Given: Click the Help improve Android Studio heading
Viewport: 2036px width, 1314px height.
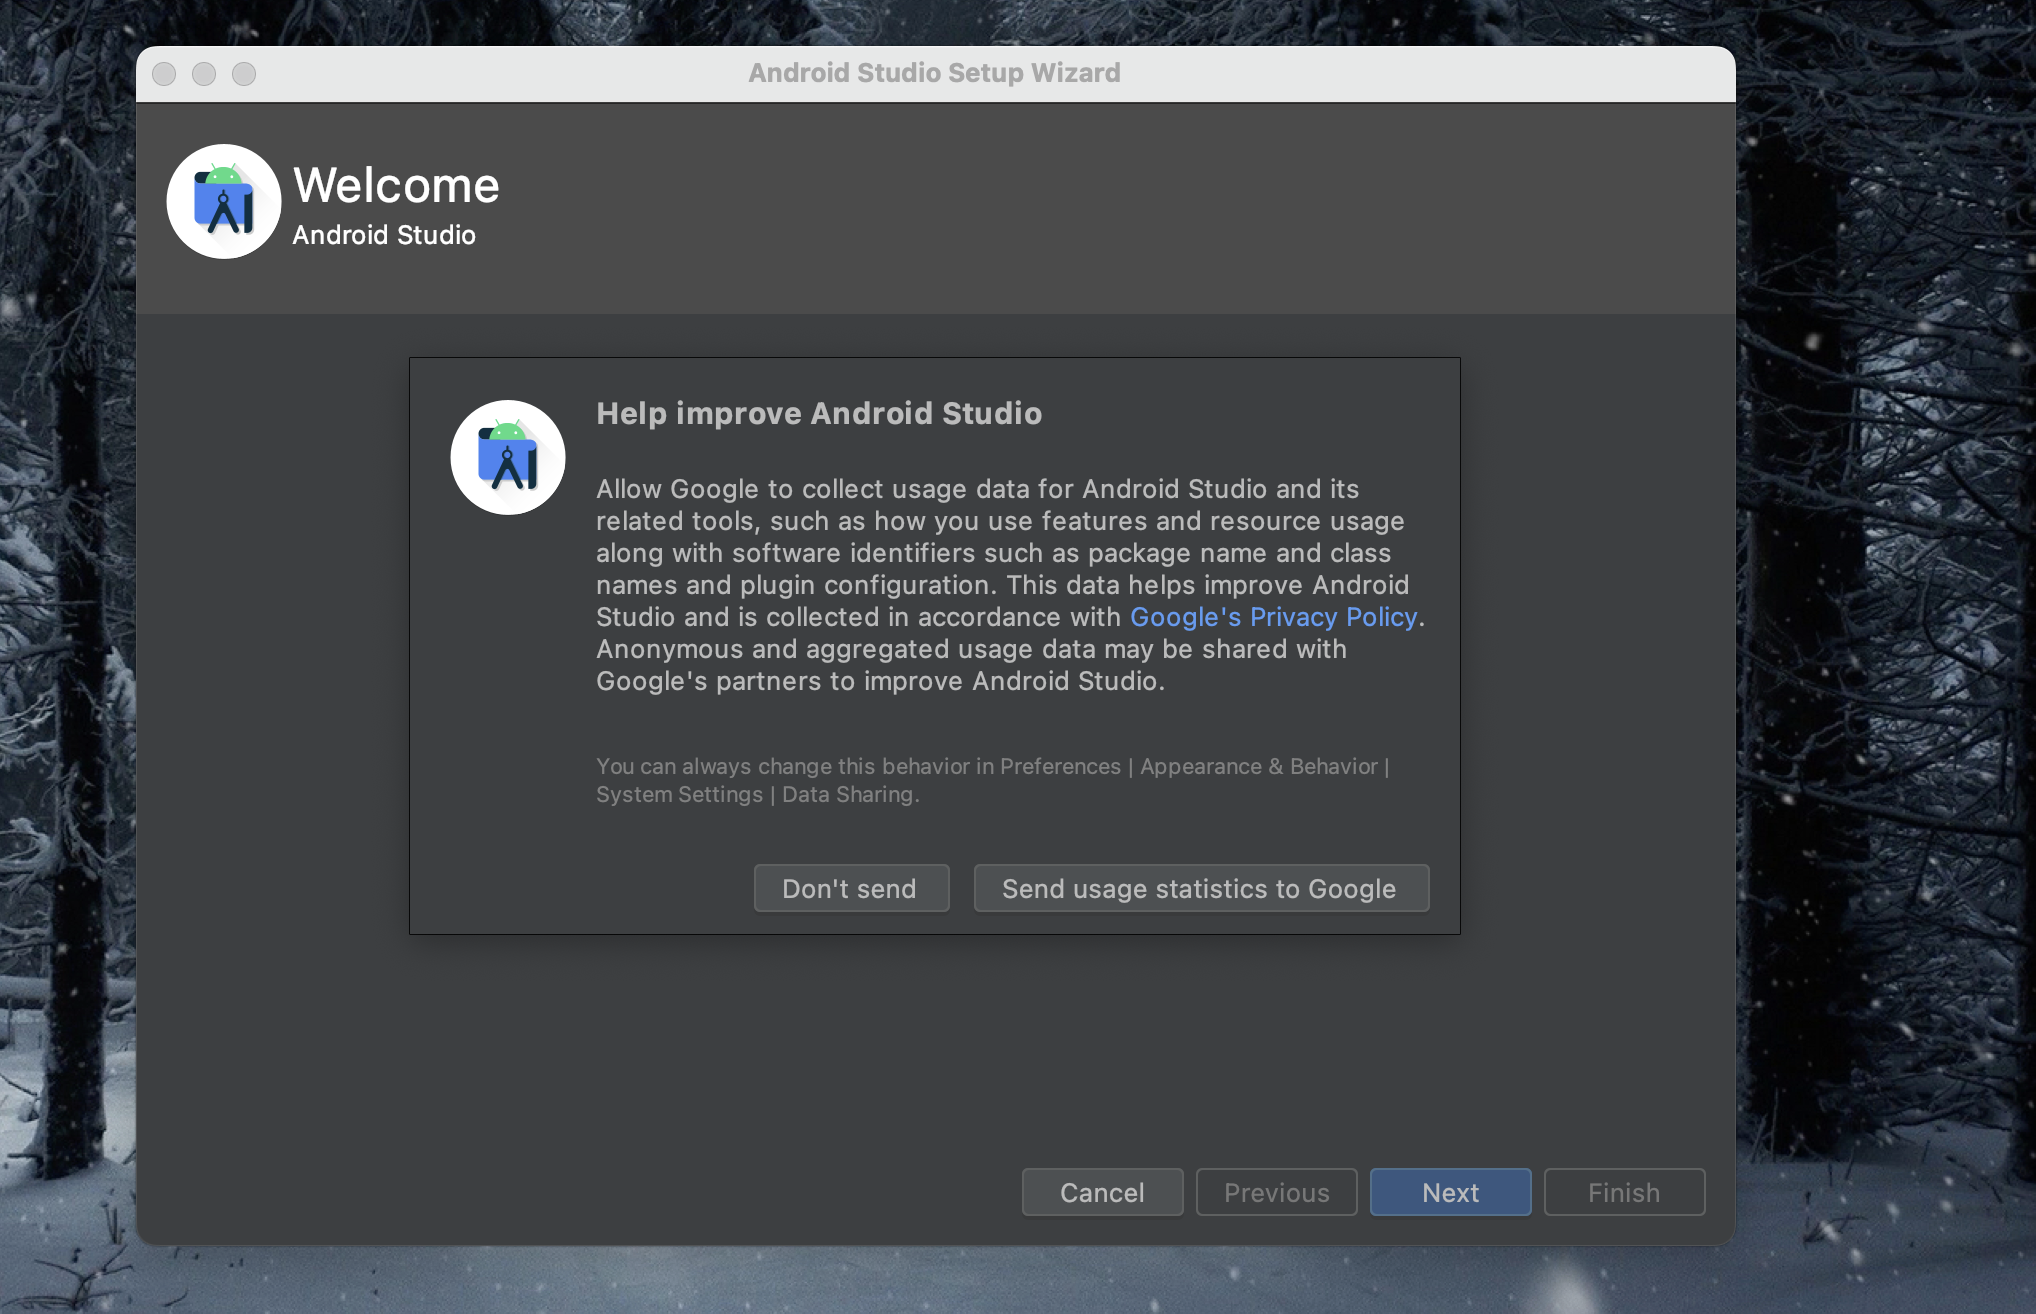Looking at the screenshot, I should [818, 413].
